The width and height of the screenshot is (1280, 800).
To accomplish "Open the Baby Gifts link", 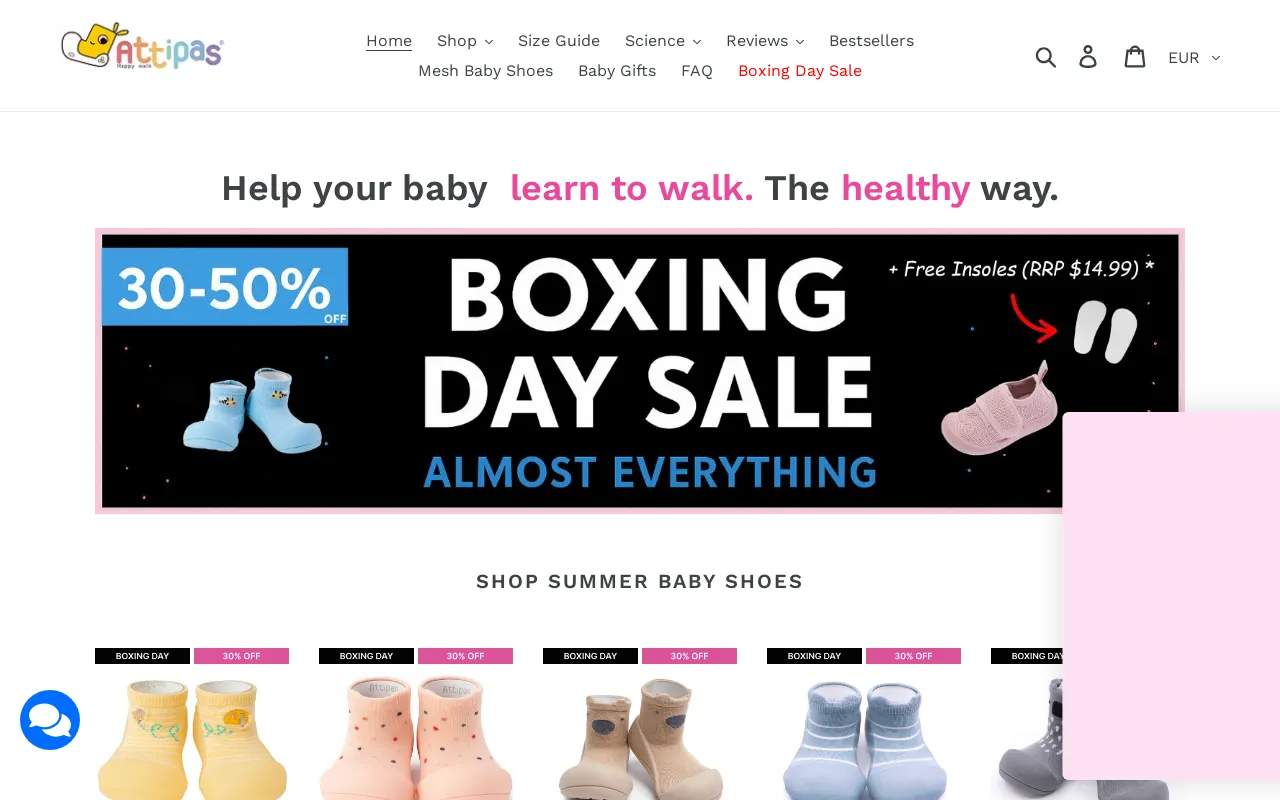I will 617,71.
